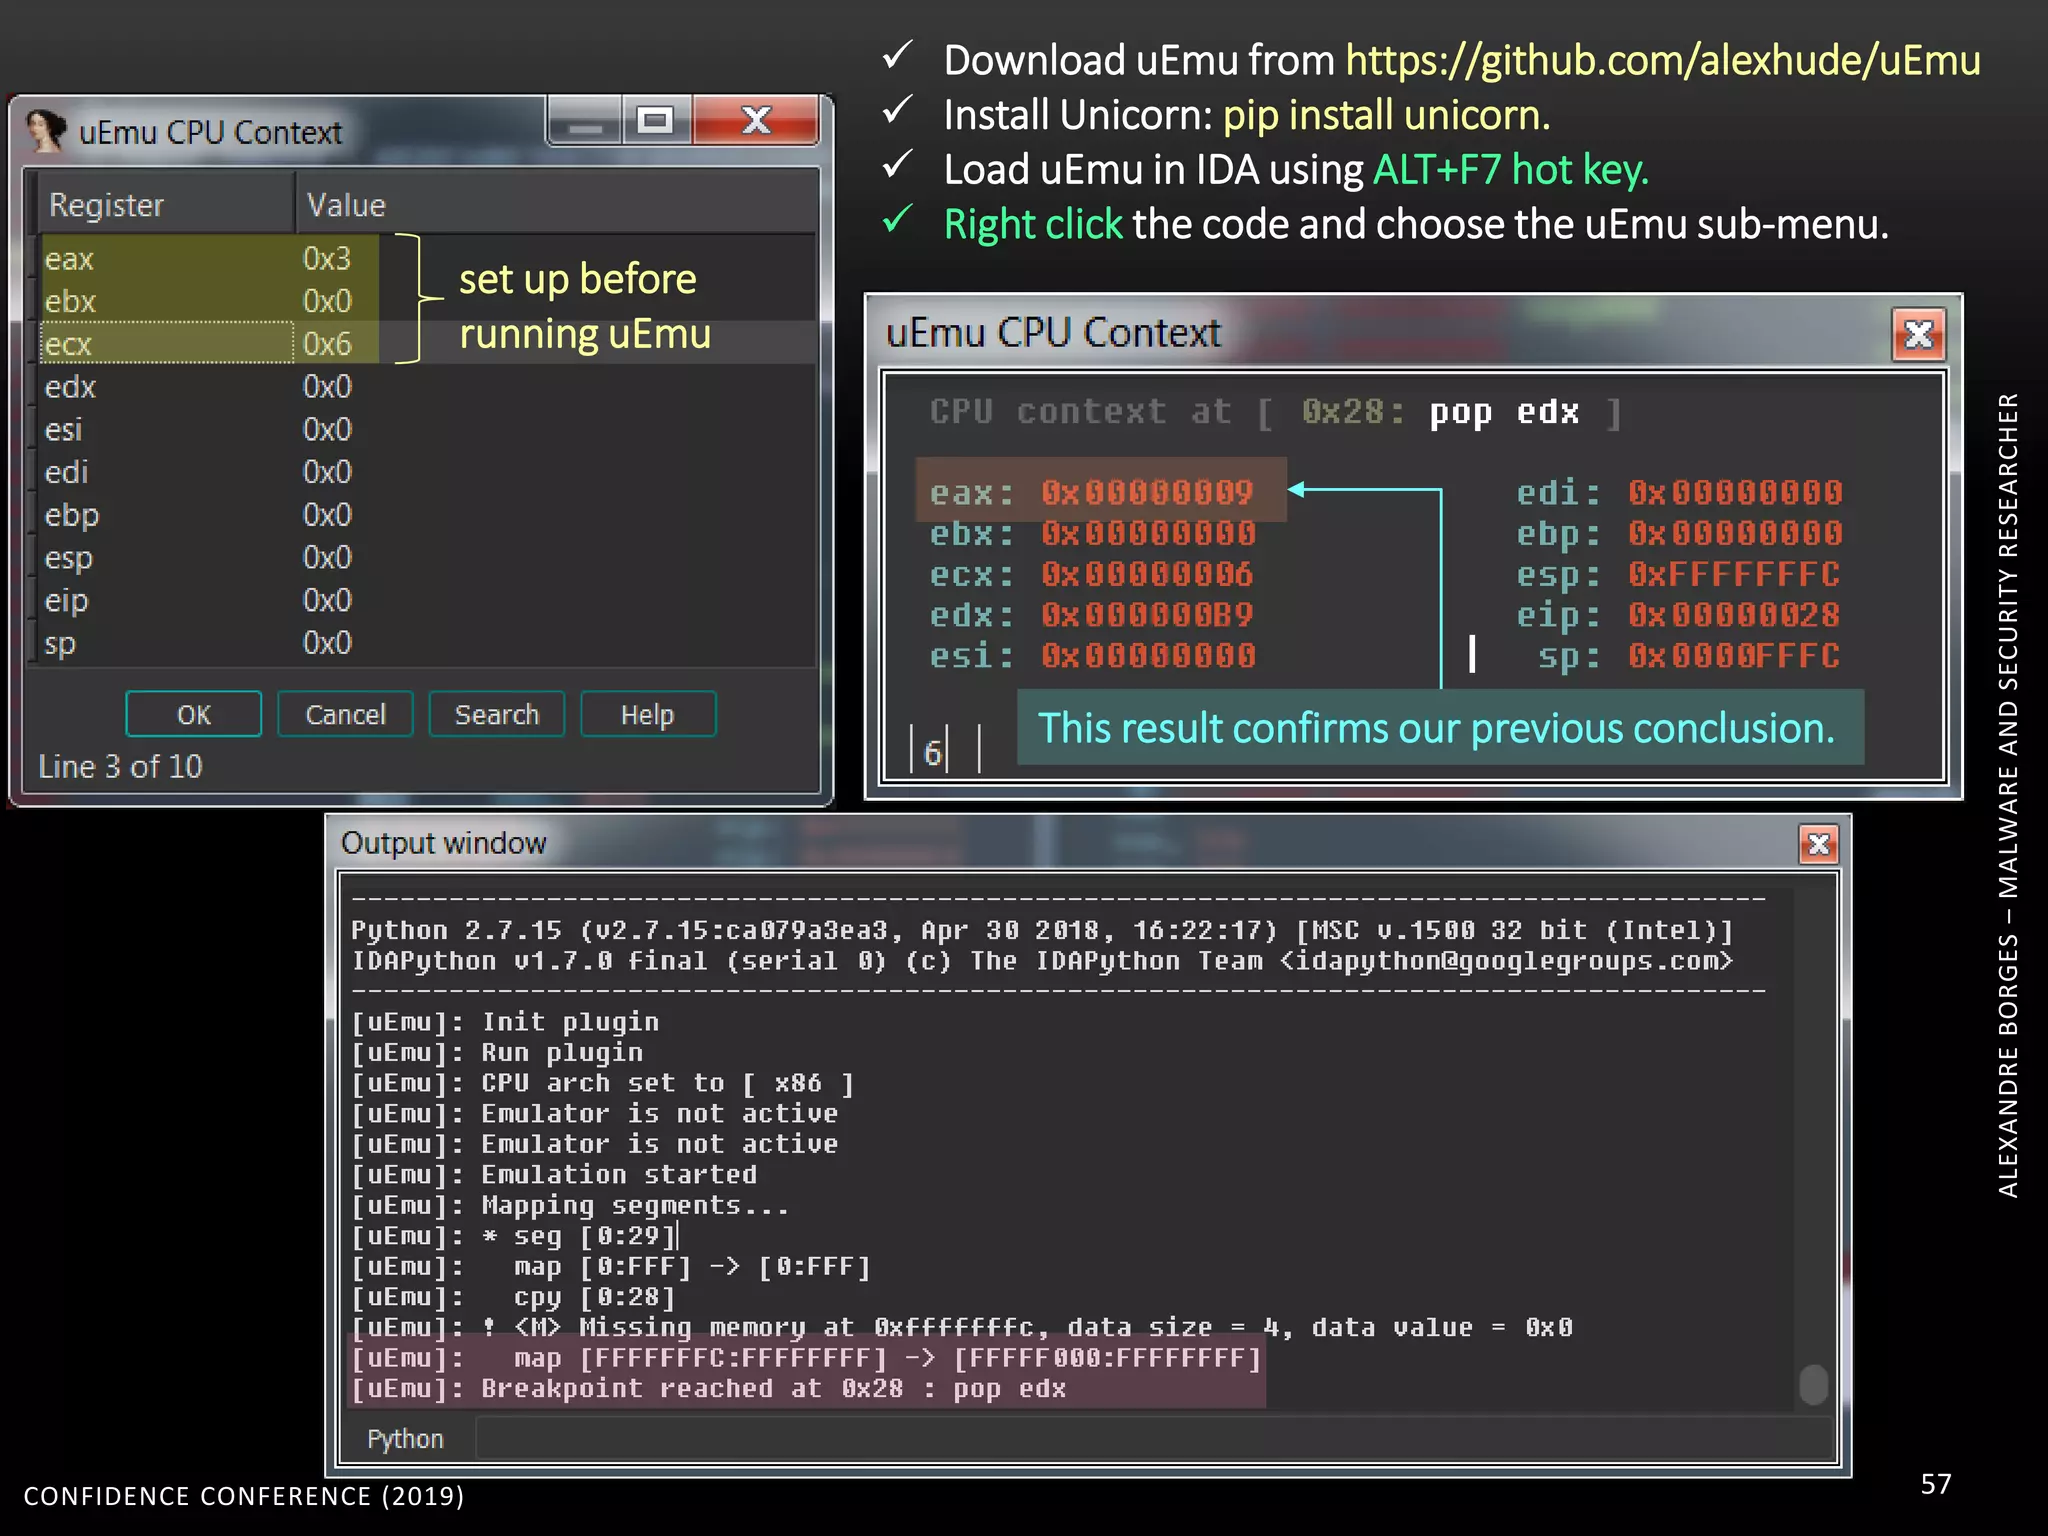Click the Python command input field

click(x=1154, y=1438)
